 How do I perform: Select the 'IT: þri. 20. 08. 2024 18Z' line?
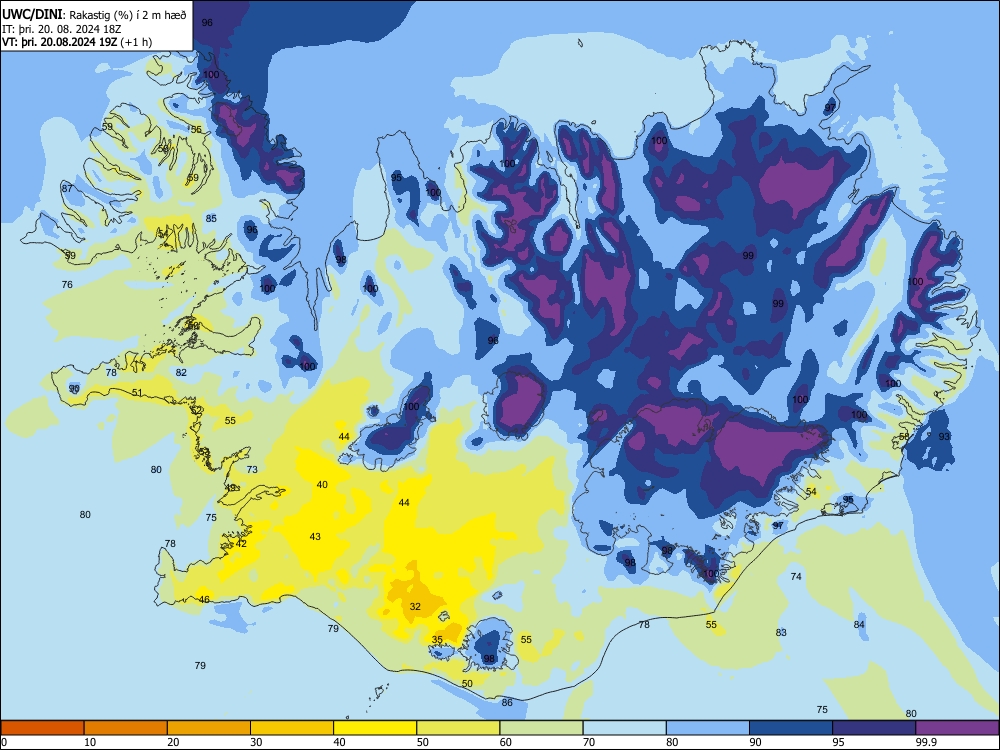point(62,29)
